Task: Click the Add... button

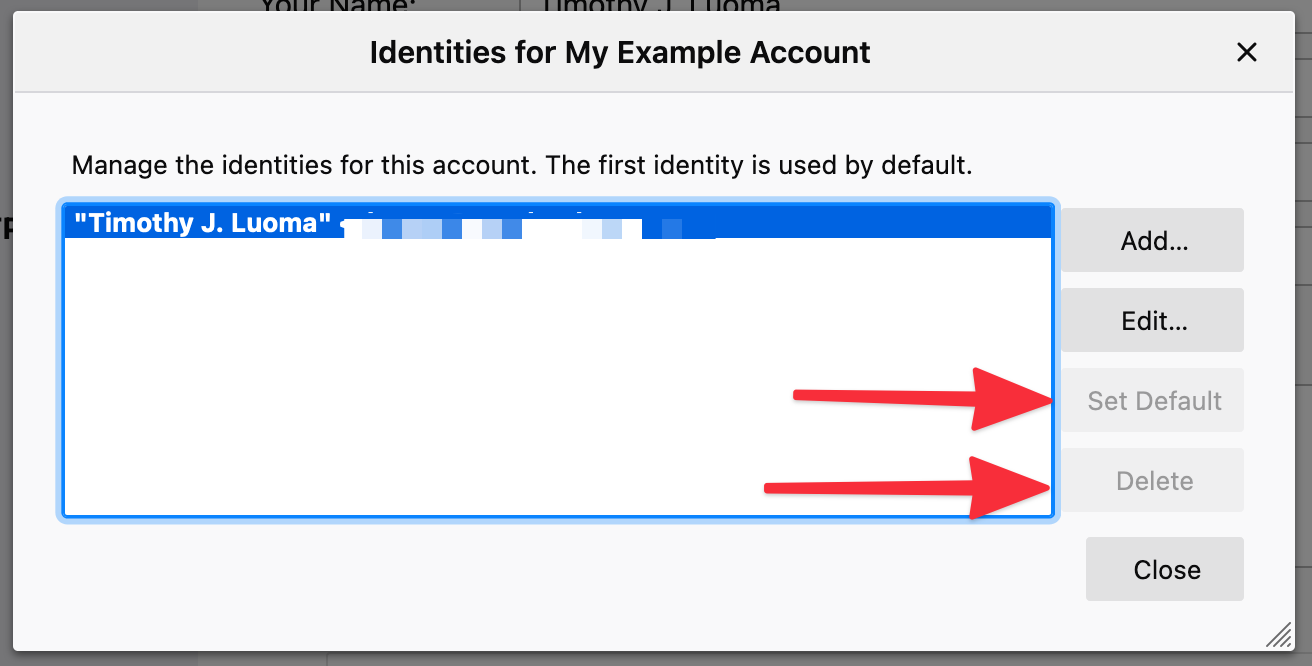Action: click(x=1152, y=240)
